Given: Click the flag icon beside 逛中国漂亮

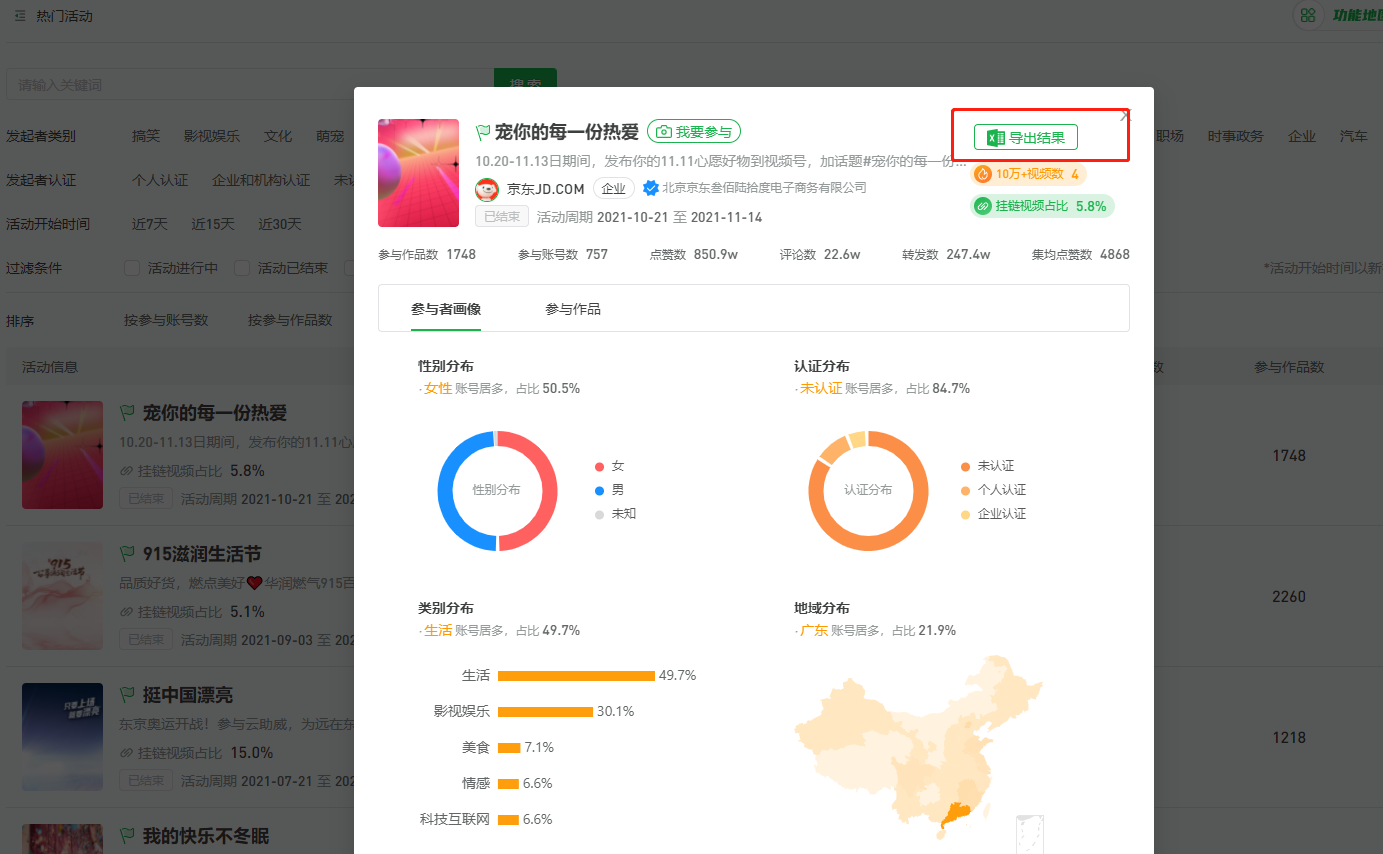Looking at the screenshot, I should [128, 694].
